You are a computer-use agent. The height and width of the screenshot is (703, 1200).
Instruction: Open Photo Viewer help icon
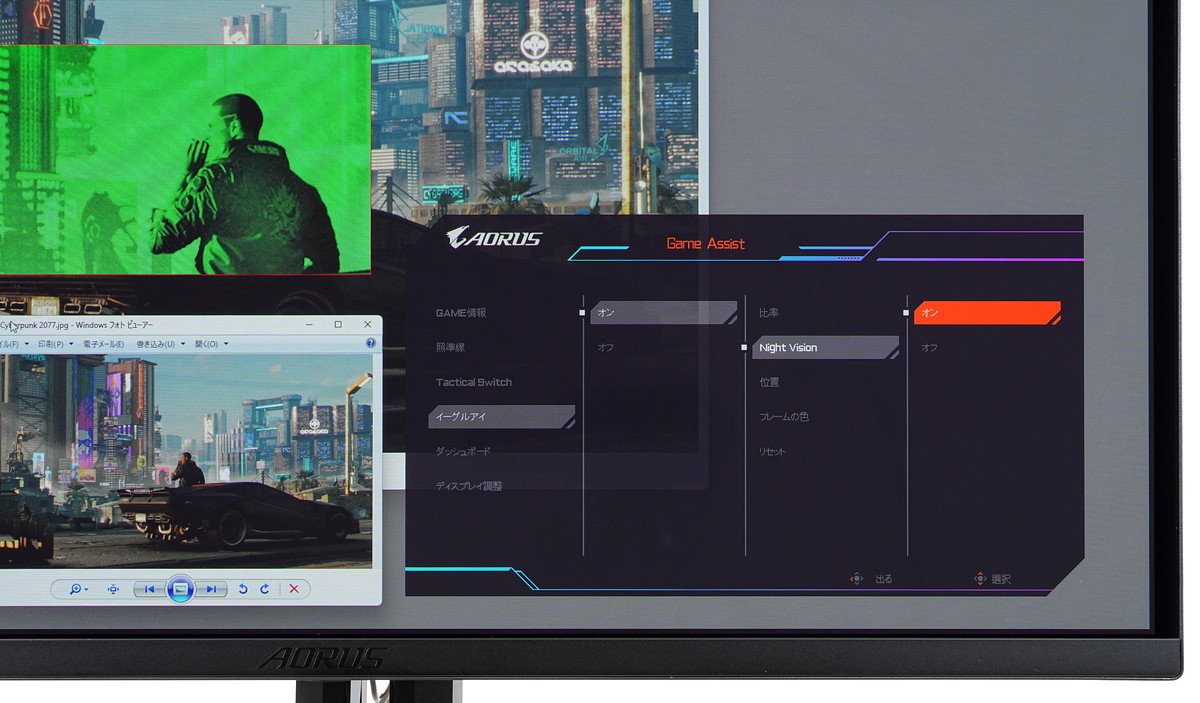coord(371,344)
